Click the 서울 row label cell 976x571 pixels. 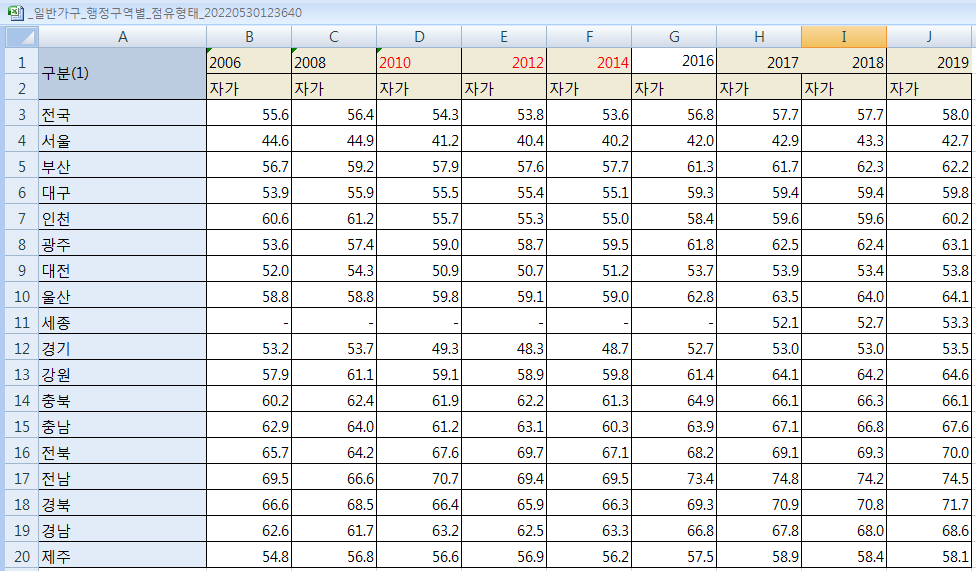tap(122, 141)
